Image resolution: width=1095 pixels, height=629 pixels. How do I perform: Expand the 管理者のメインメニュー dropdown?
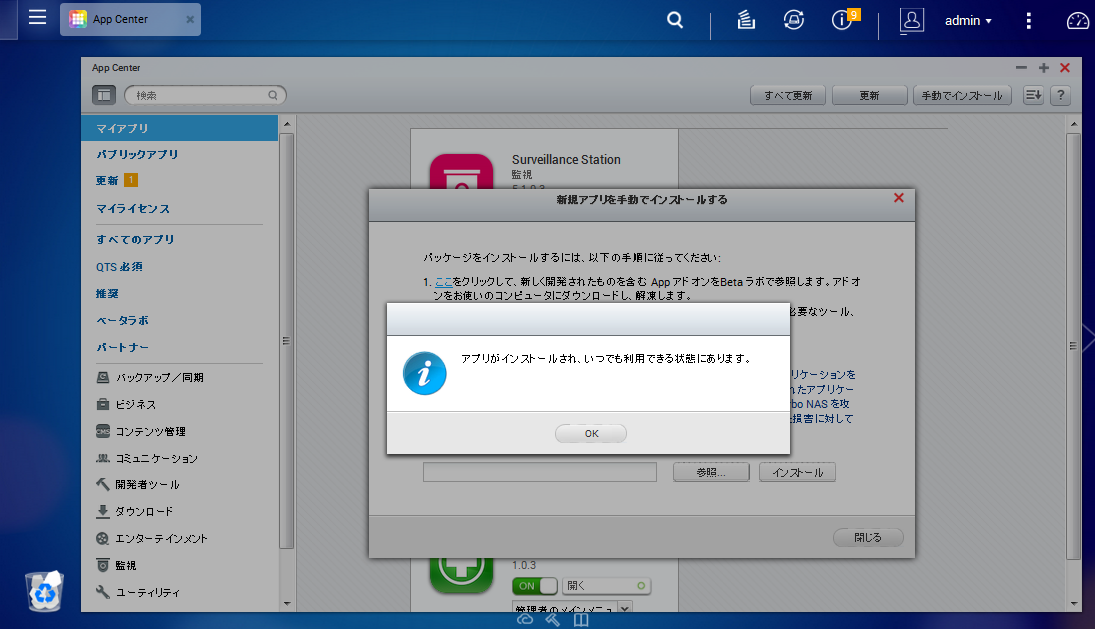click(x=625, y=608)
